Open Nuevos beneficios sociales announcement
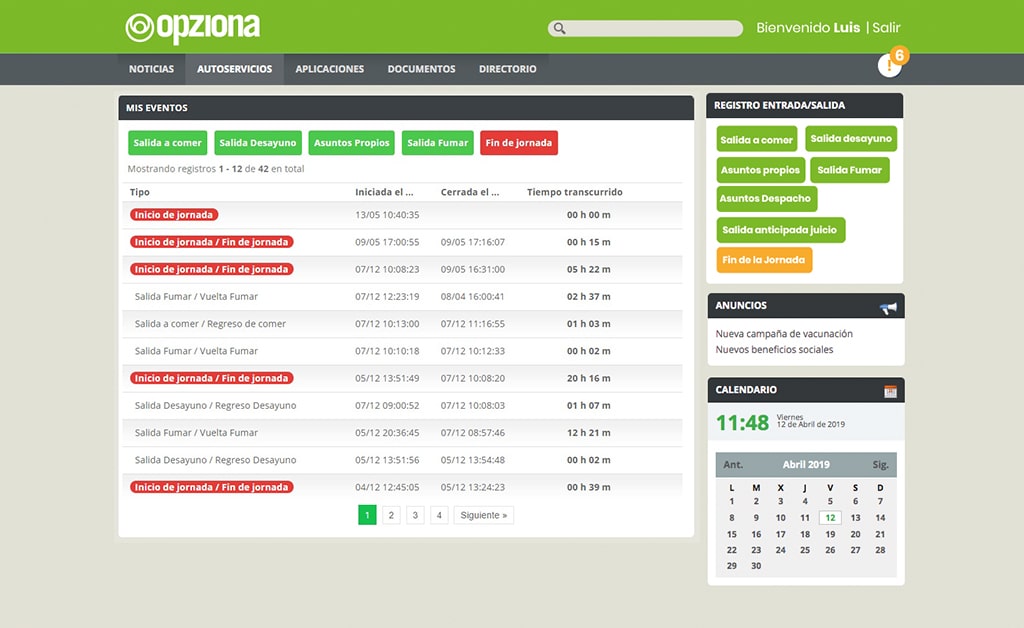Viewport: 1024px width, 628px height. pyautogui.click(x=774, y=349)
